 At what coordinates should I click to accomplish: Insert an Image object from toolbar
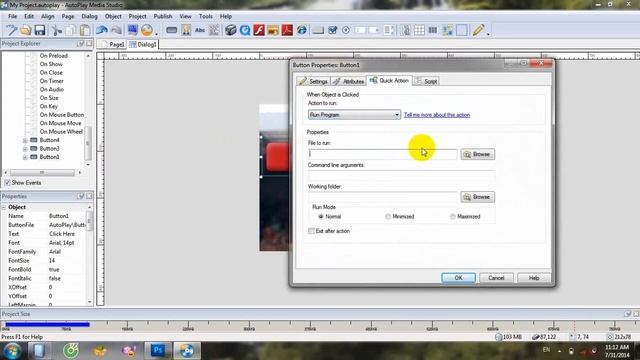186,30
